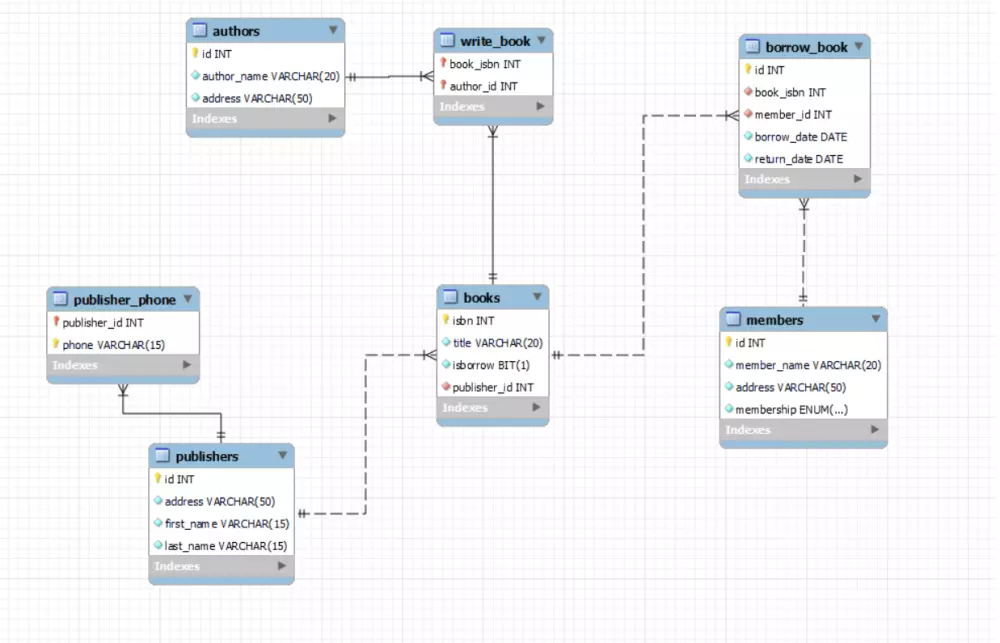
Task: Select the write_book table title
Action: [497, 40]
